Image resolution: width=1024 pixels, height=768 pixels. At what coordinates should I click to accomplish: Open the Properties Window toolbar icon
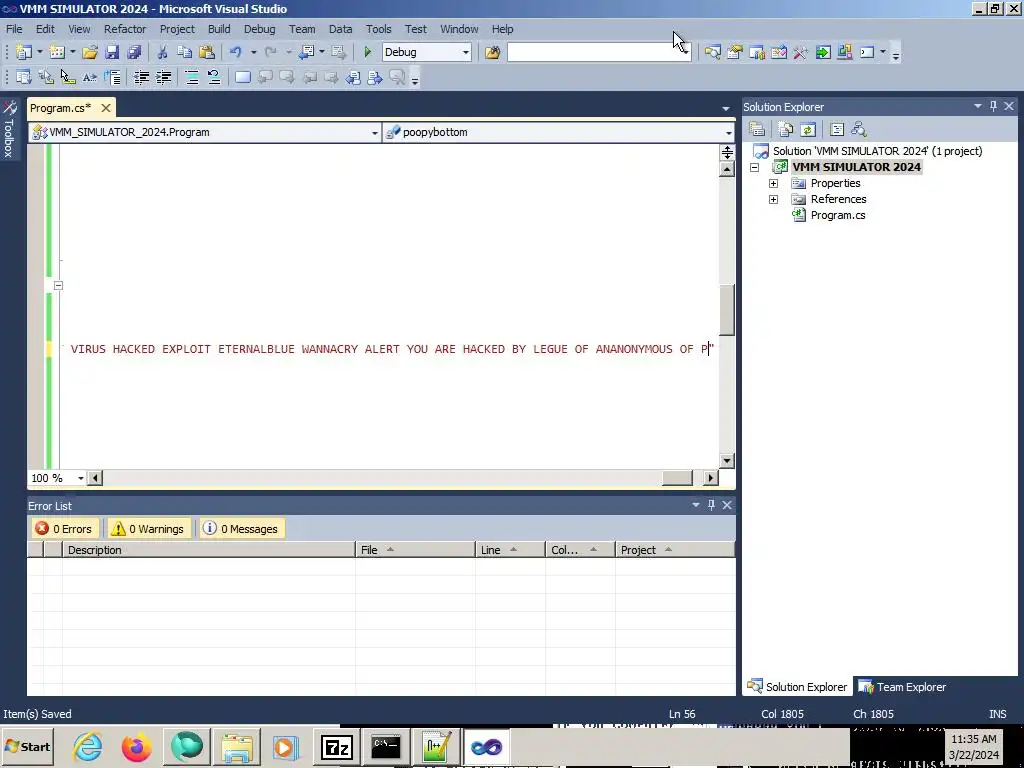(x=735, y=52)
